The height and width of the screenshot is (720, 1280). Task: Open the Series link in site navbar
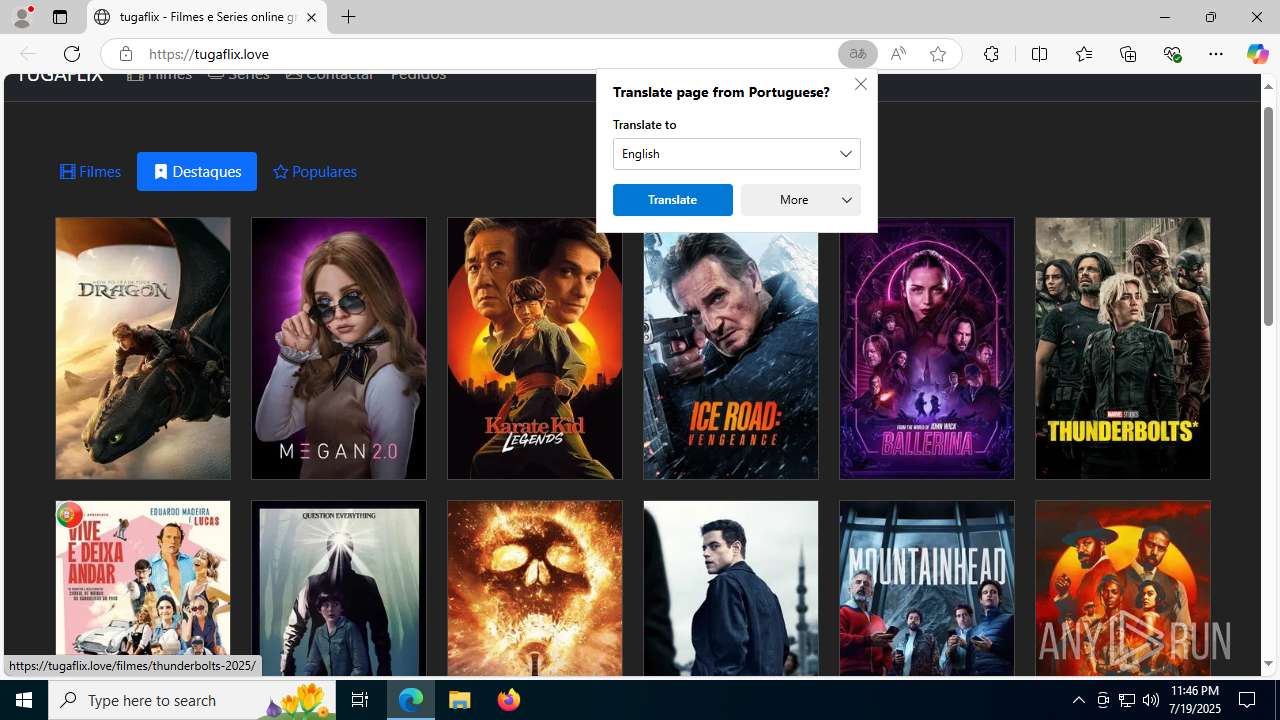pyautogui.click(x=238, y=75)
